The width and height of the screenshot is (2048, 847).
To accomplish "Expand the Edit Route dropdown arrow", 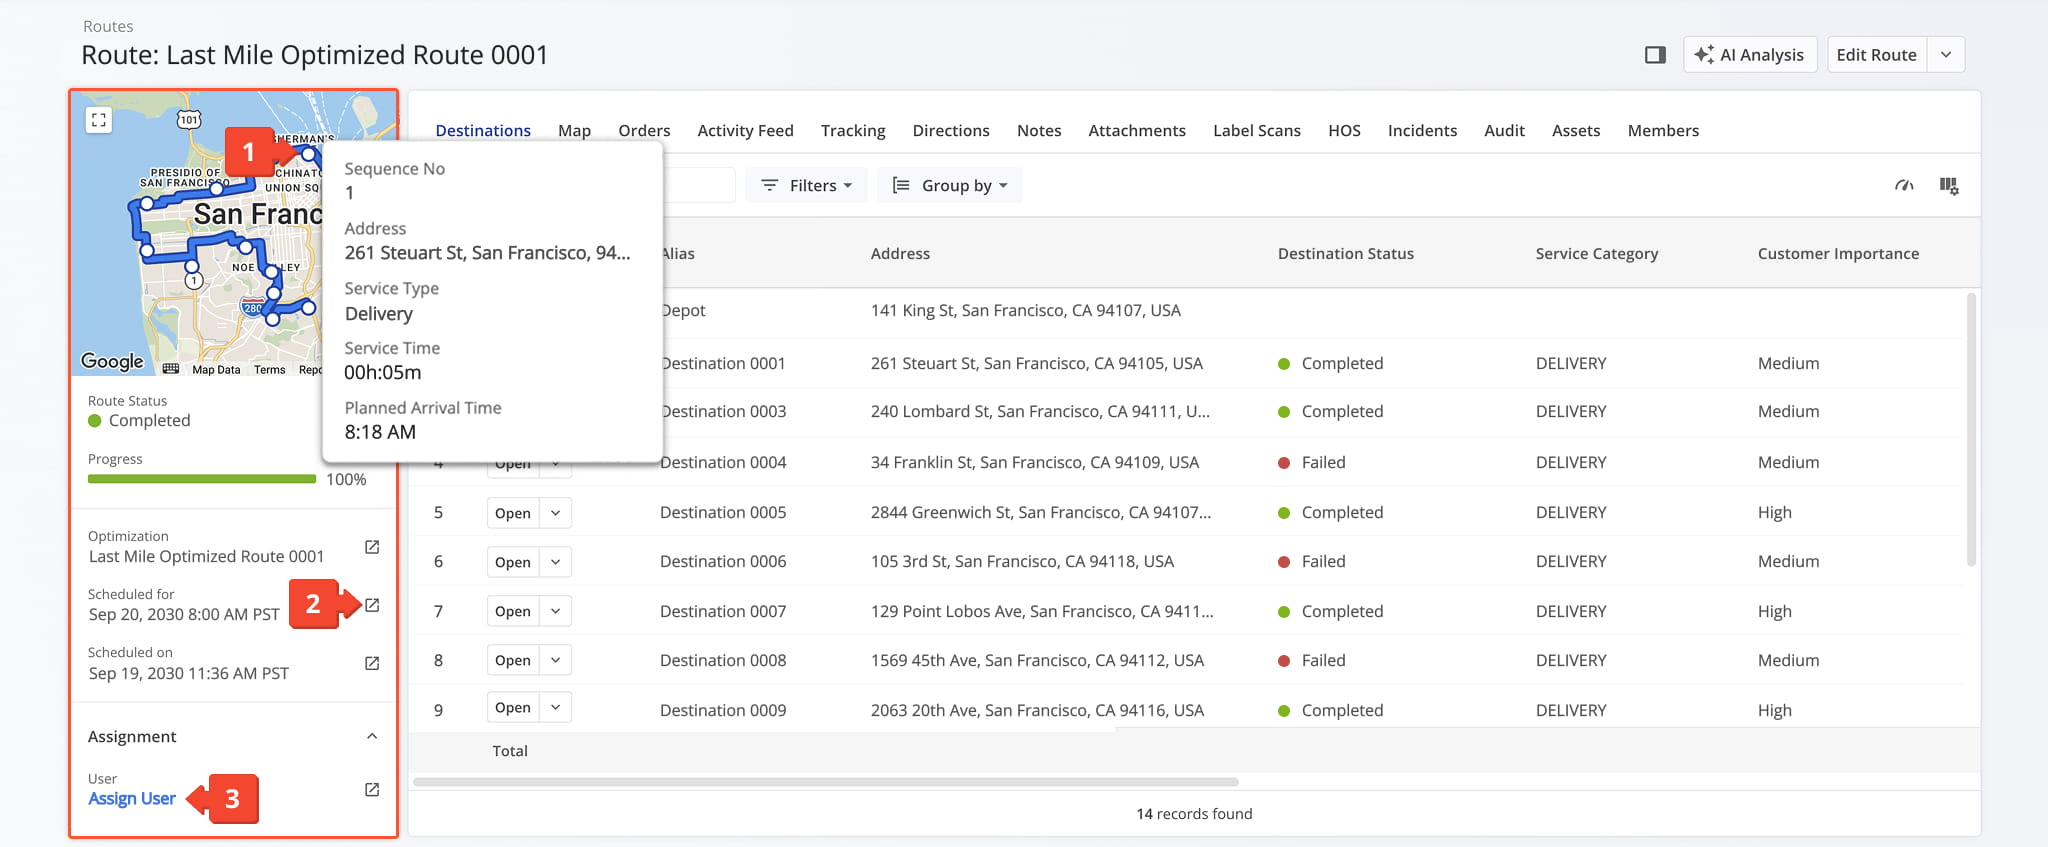I will 1946,55.
